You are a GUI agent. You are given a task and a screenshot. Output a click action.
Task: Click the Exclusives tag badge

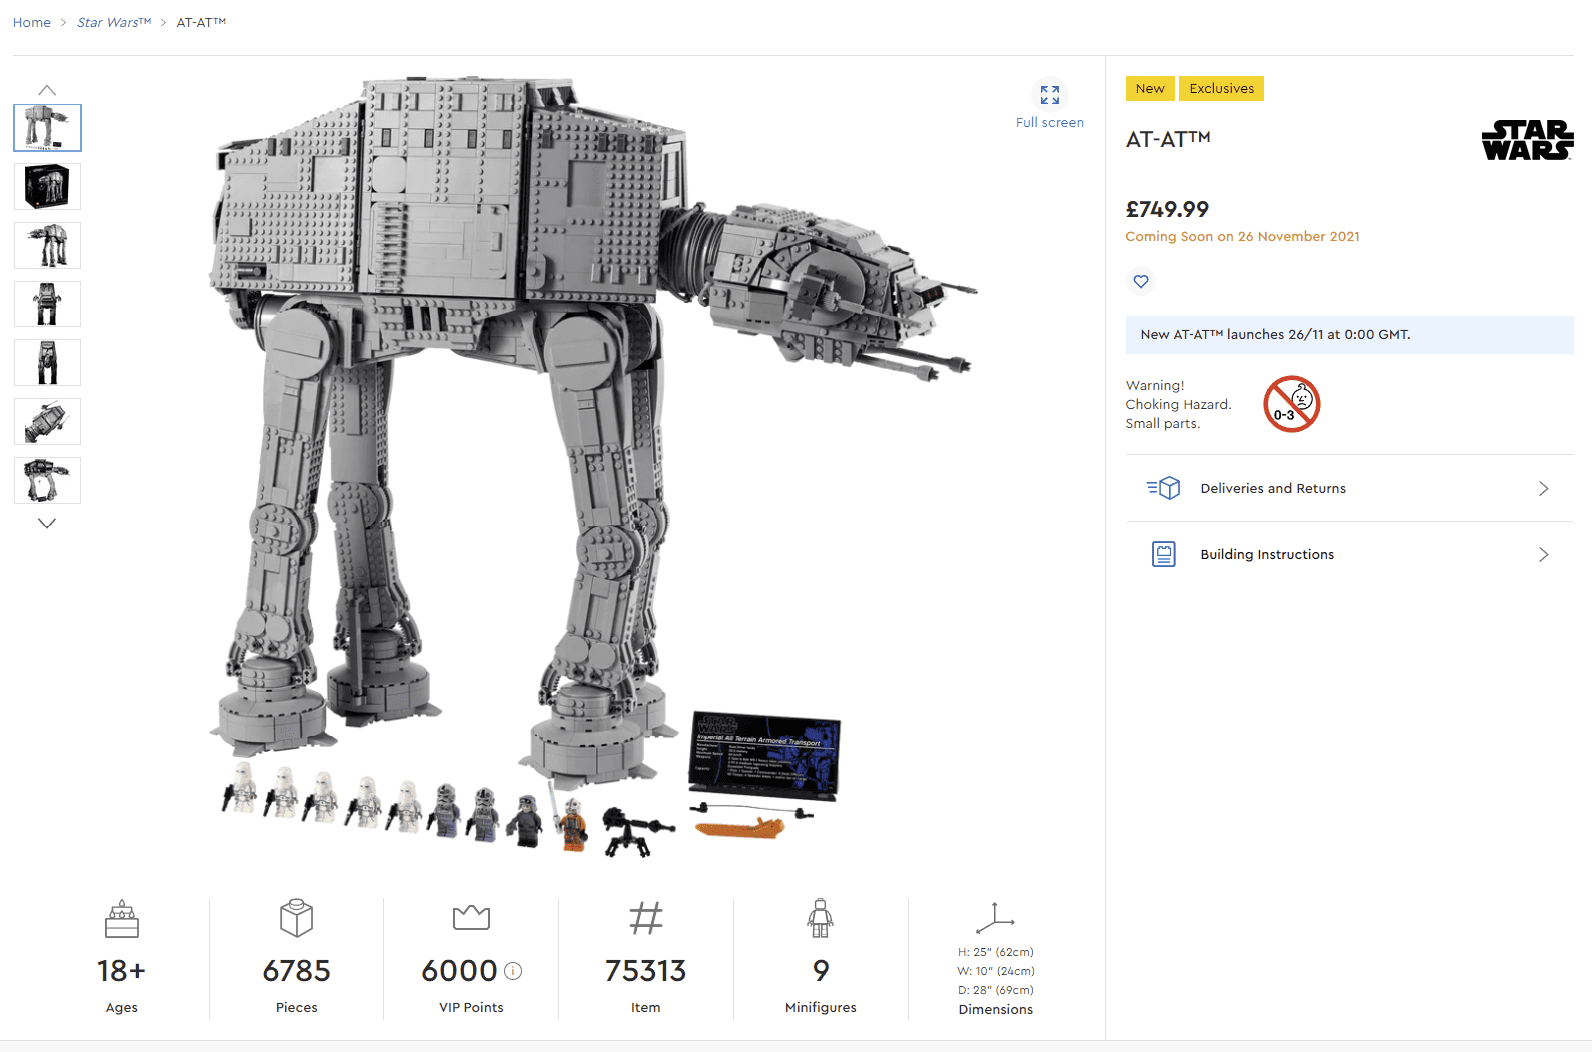tap(1221, 89)
